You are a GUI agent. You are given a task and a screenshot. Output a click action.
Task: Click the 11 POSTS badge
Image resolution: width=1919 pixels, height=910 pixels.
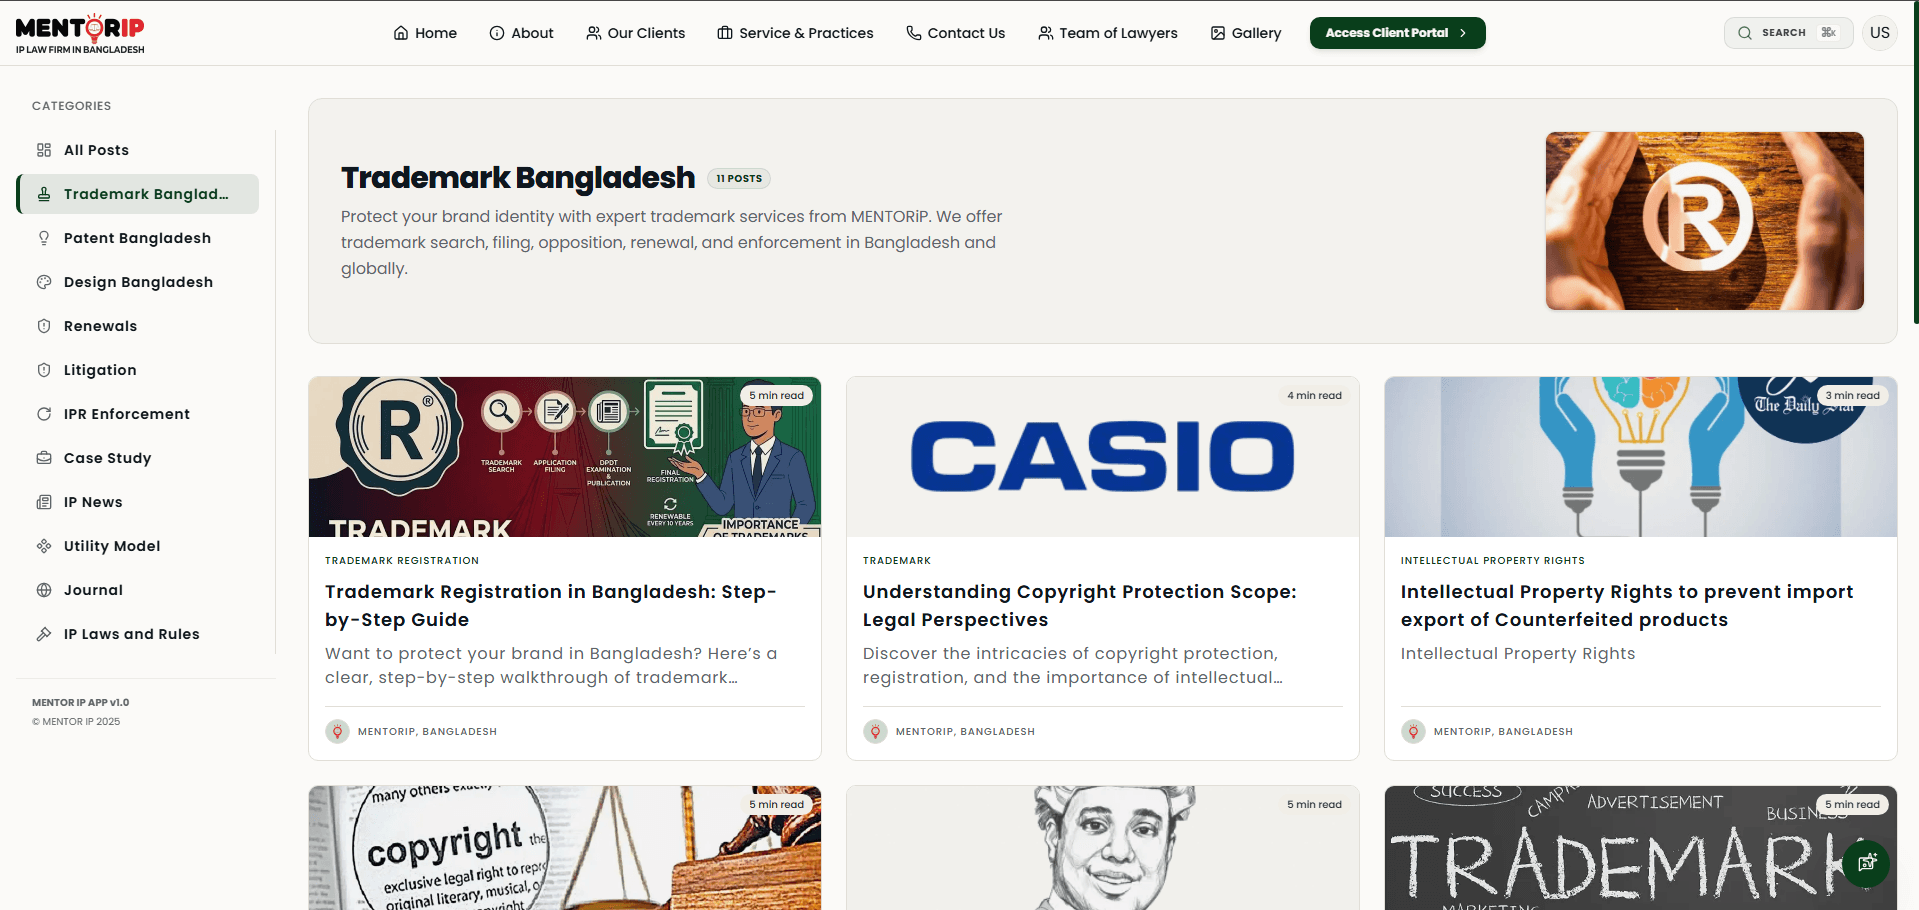point(739,179)
